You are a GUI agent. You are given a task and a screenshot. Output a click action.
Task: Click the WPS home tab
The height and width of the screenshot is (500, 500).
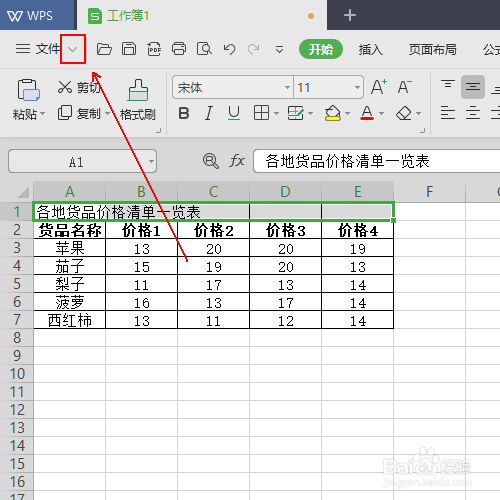38,15
